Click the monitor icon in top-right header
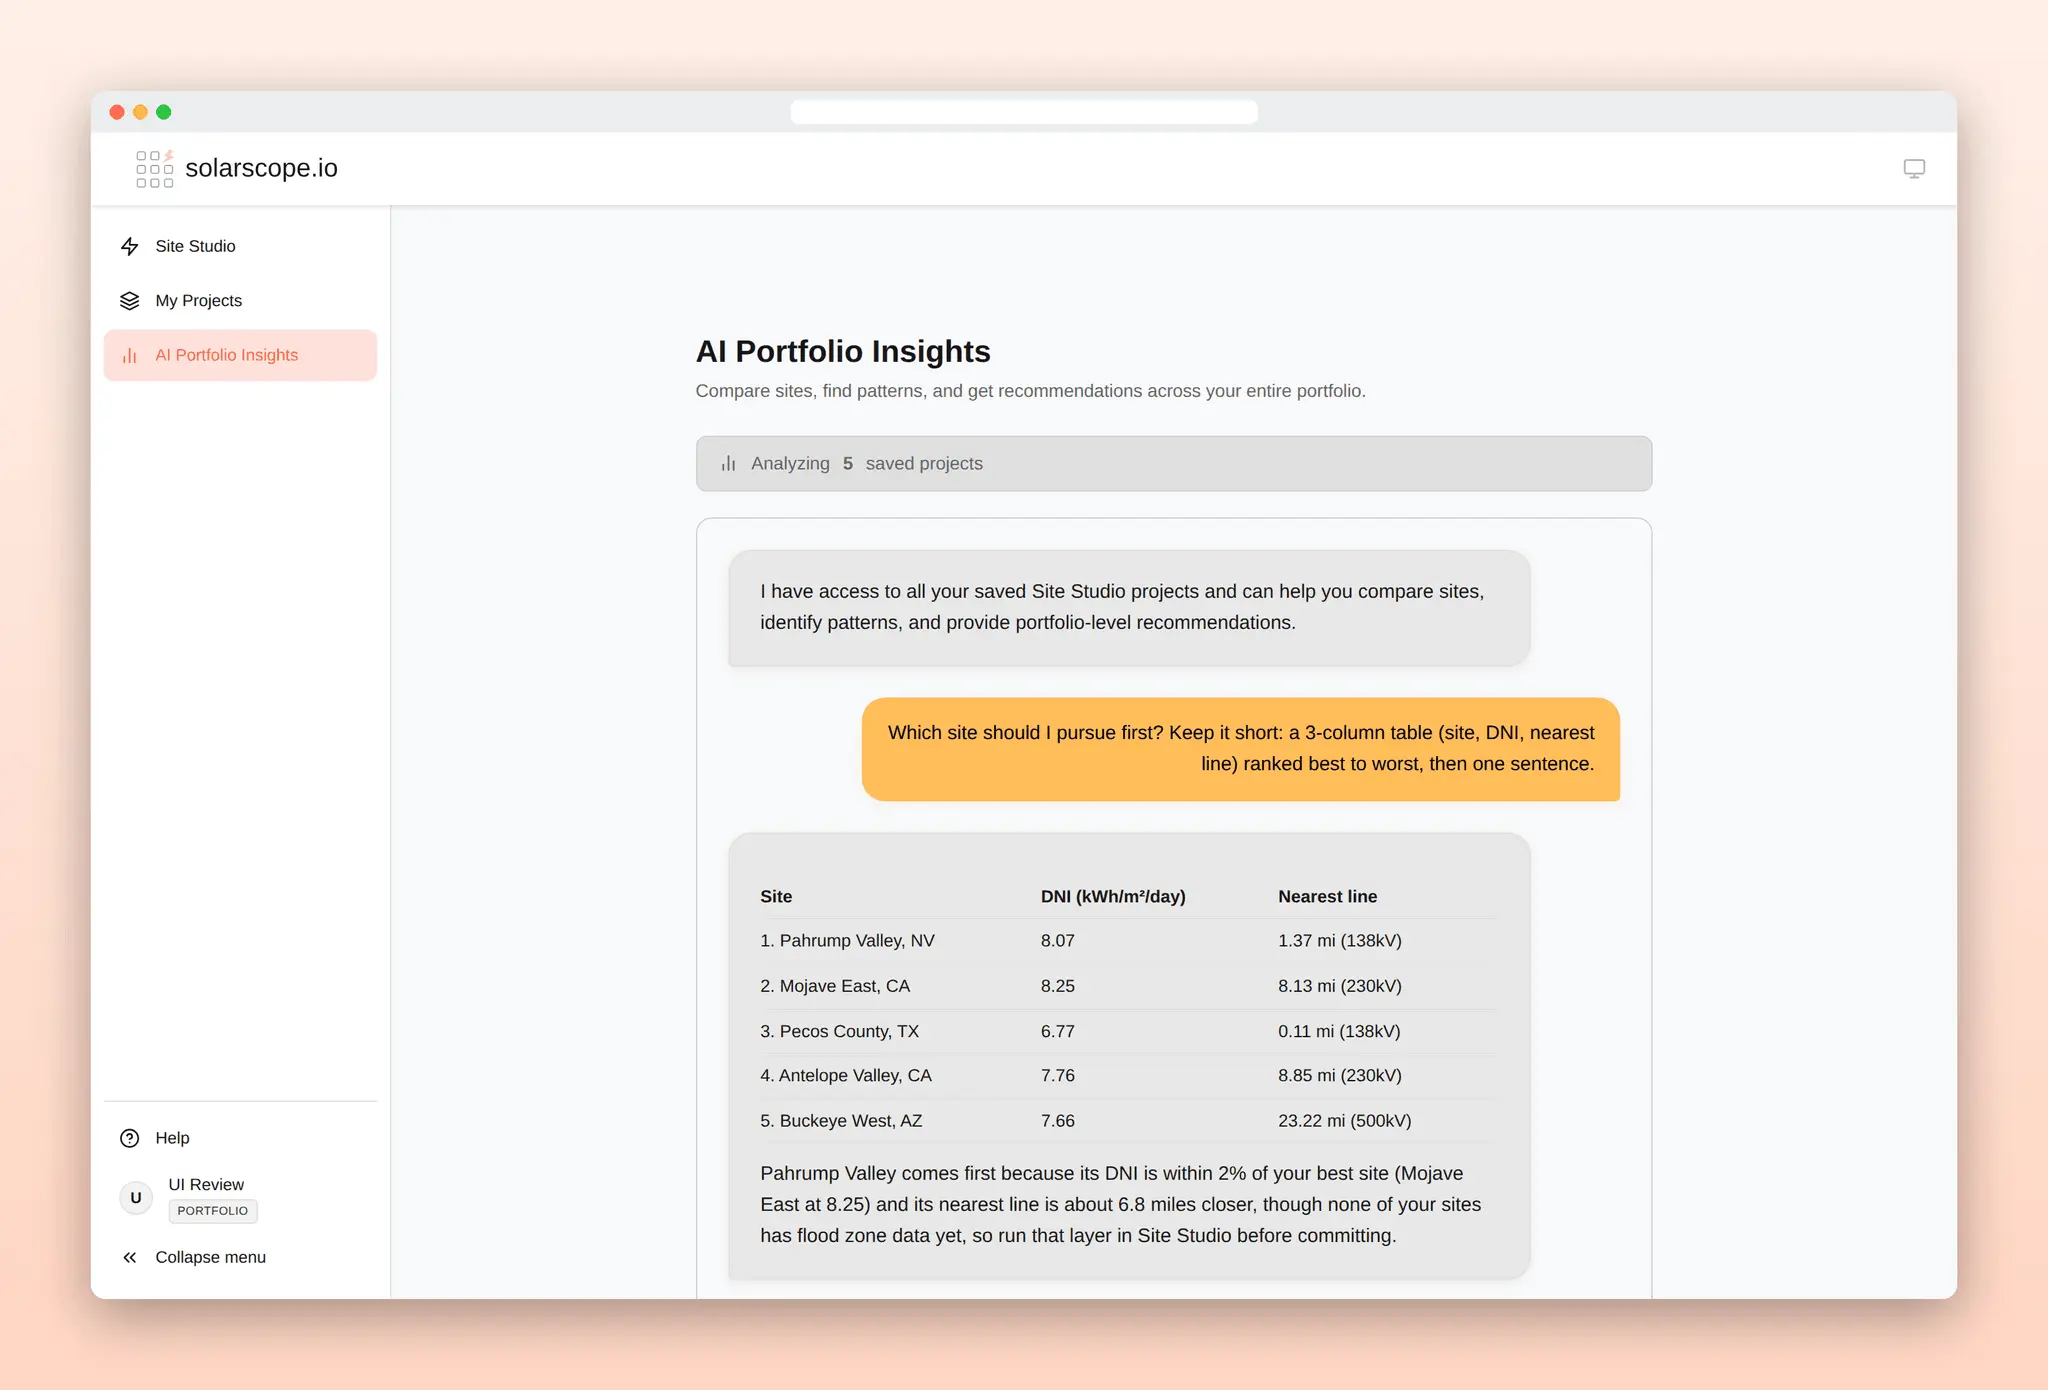 pos(1914,169)
